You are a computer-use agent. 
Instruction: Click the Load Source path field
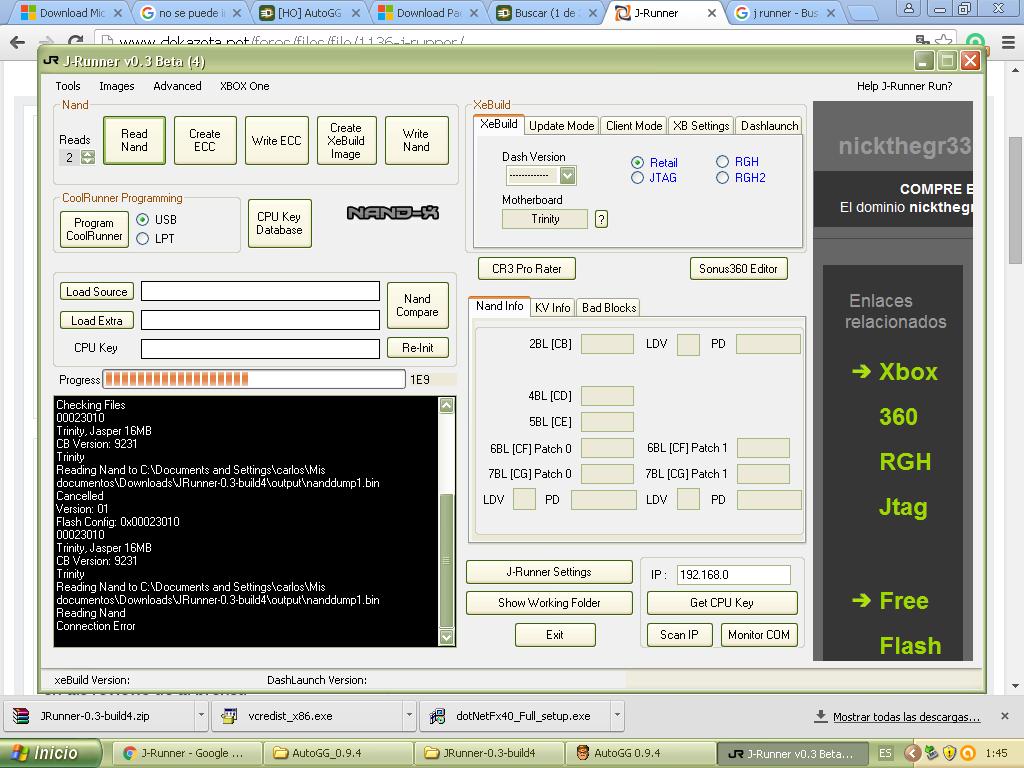pos(260,291)
